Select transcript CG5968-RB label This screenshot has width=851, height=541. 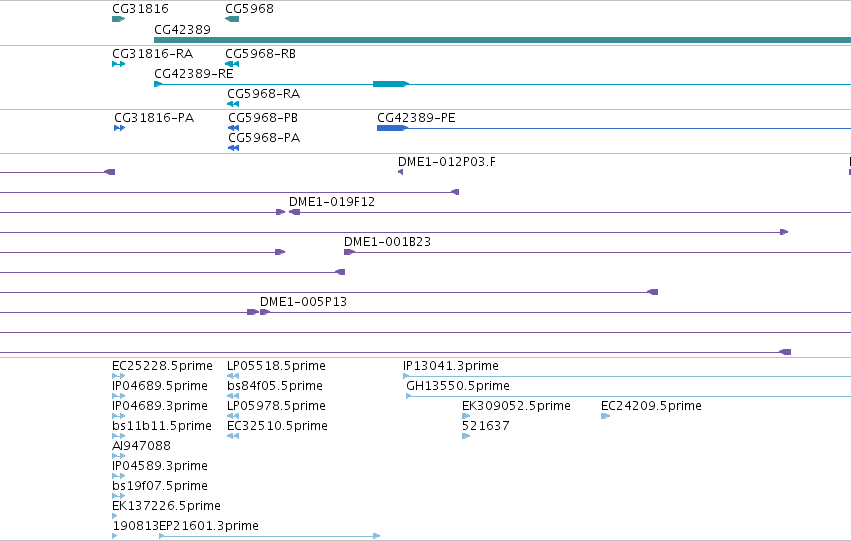(x=261, y=53)
